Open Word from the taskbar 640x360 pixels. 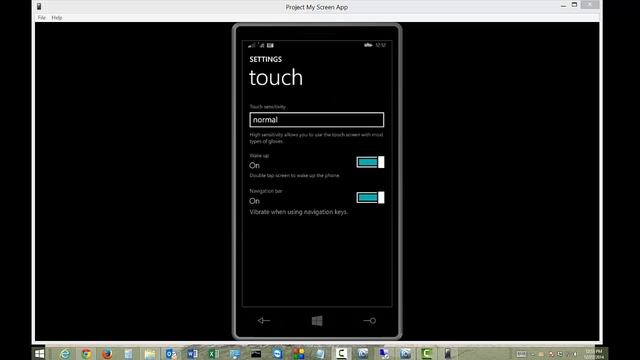click(x=192, y=353)
